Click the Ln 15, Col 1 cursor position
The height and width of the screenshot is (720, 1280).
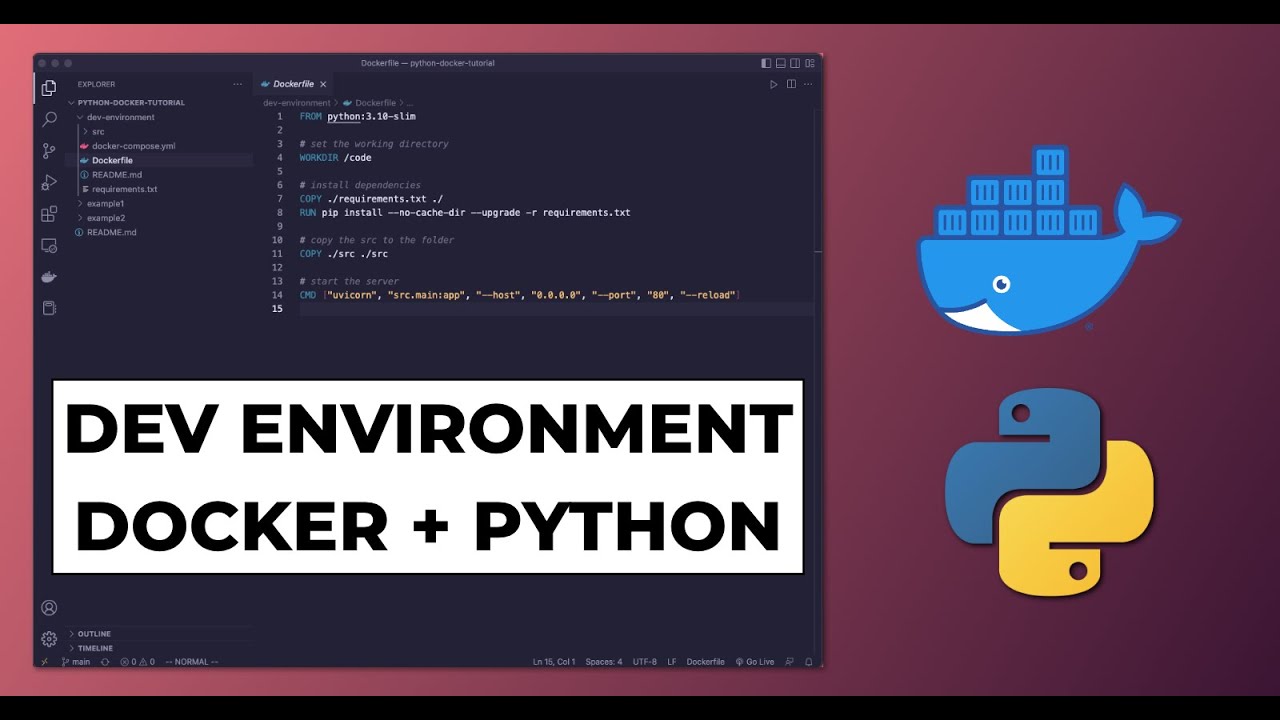[x=554, y=662]
